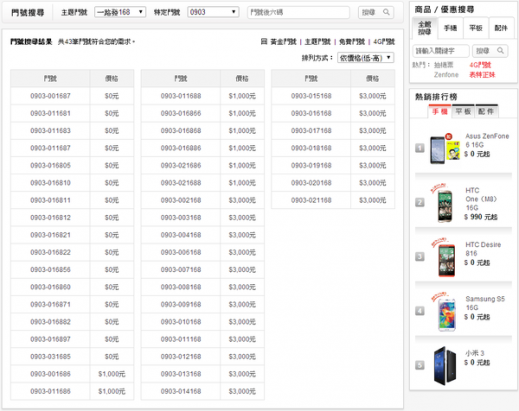The image size is (519, 411).
Task: Switch to 手機 tab in product search
Action: pyautogui.click(x=450, y=28)
